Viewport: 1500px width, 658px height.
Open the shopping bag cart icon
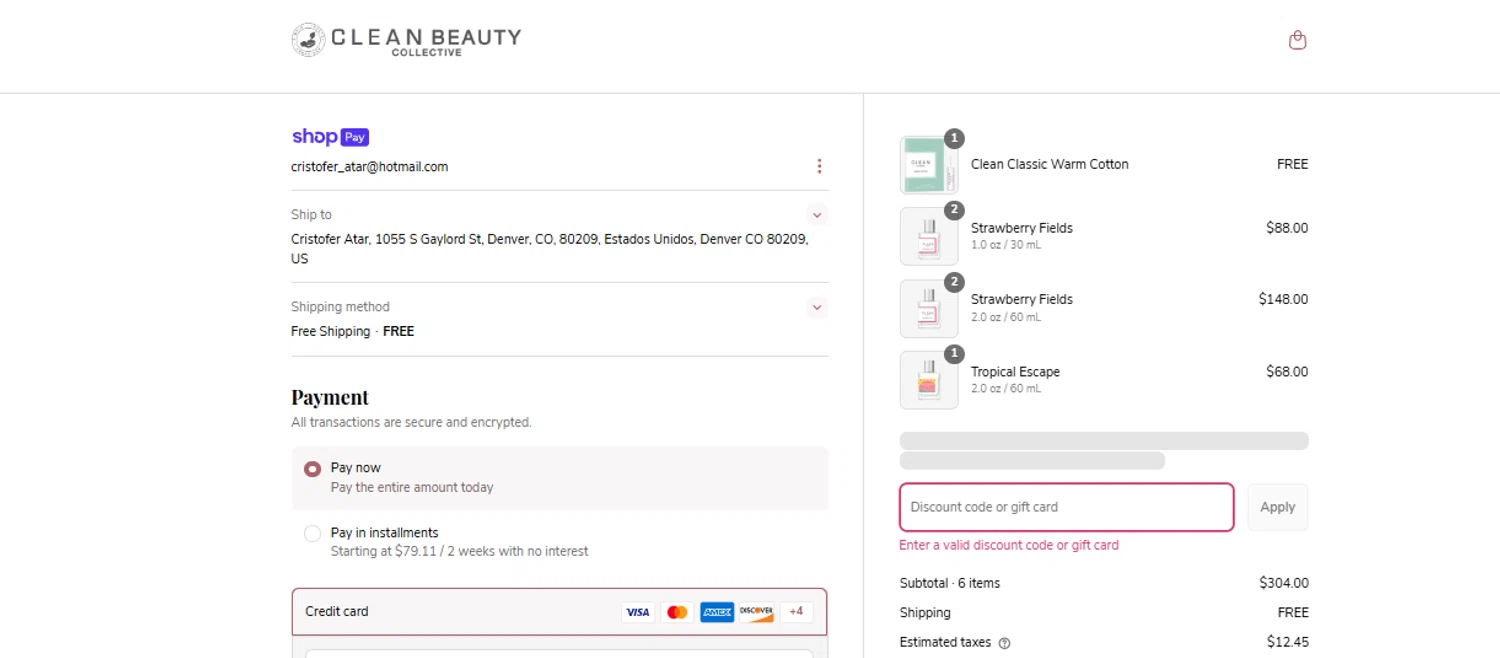[x=1297, y=40]
